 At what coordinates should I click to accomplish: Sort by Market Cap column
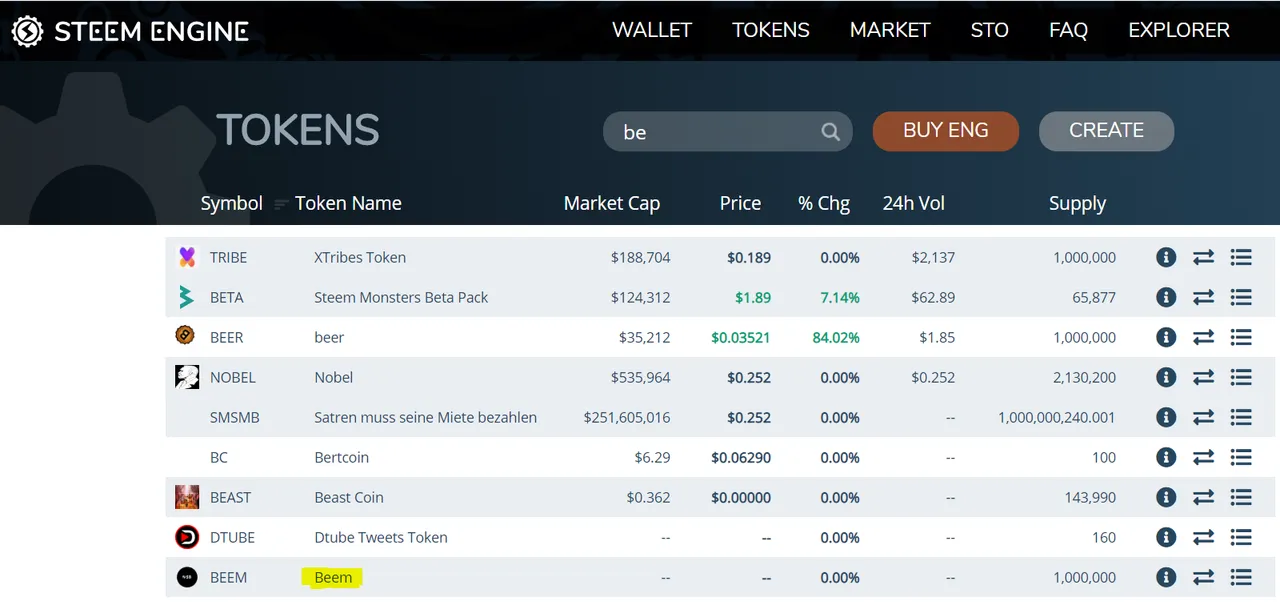click(612, 203)
